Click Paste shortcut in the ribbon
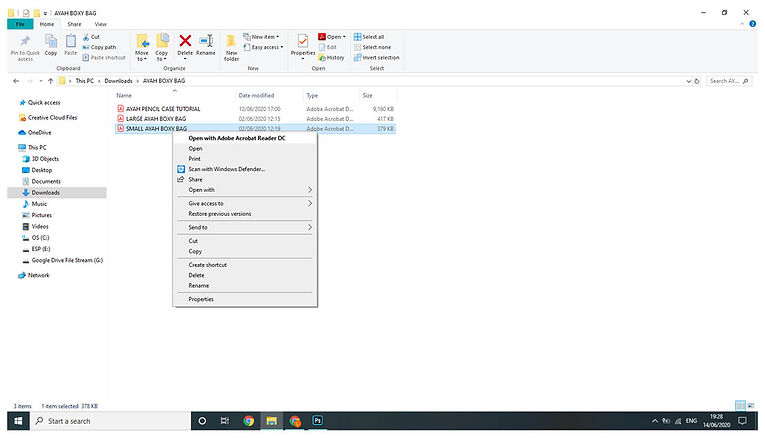765x438 pixels. [104, 58]
